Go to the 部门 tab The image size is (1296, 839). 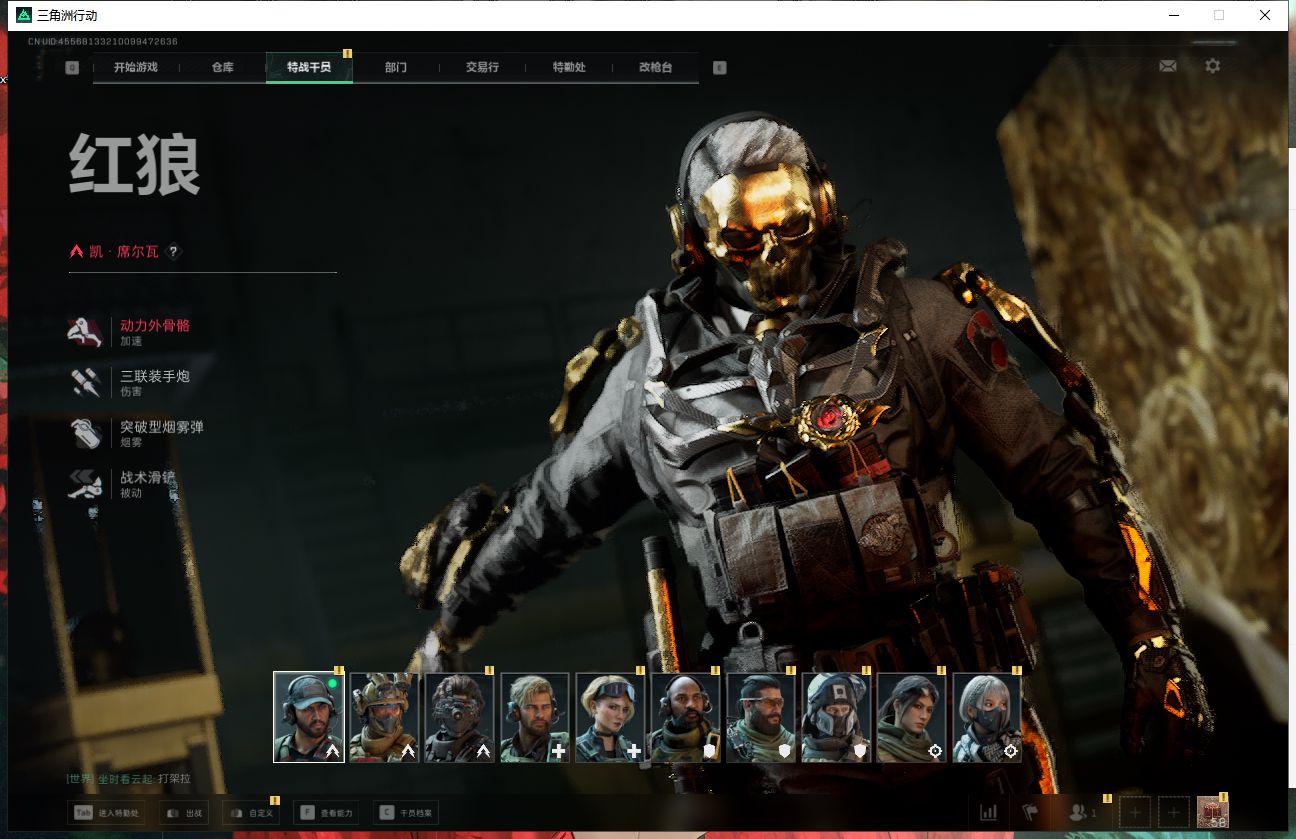(x=396, y=67)
